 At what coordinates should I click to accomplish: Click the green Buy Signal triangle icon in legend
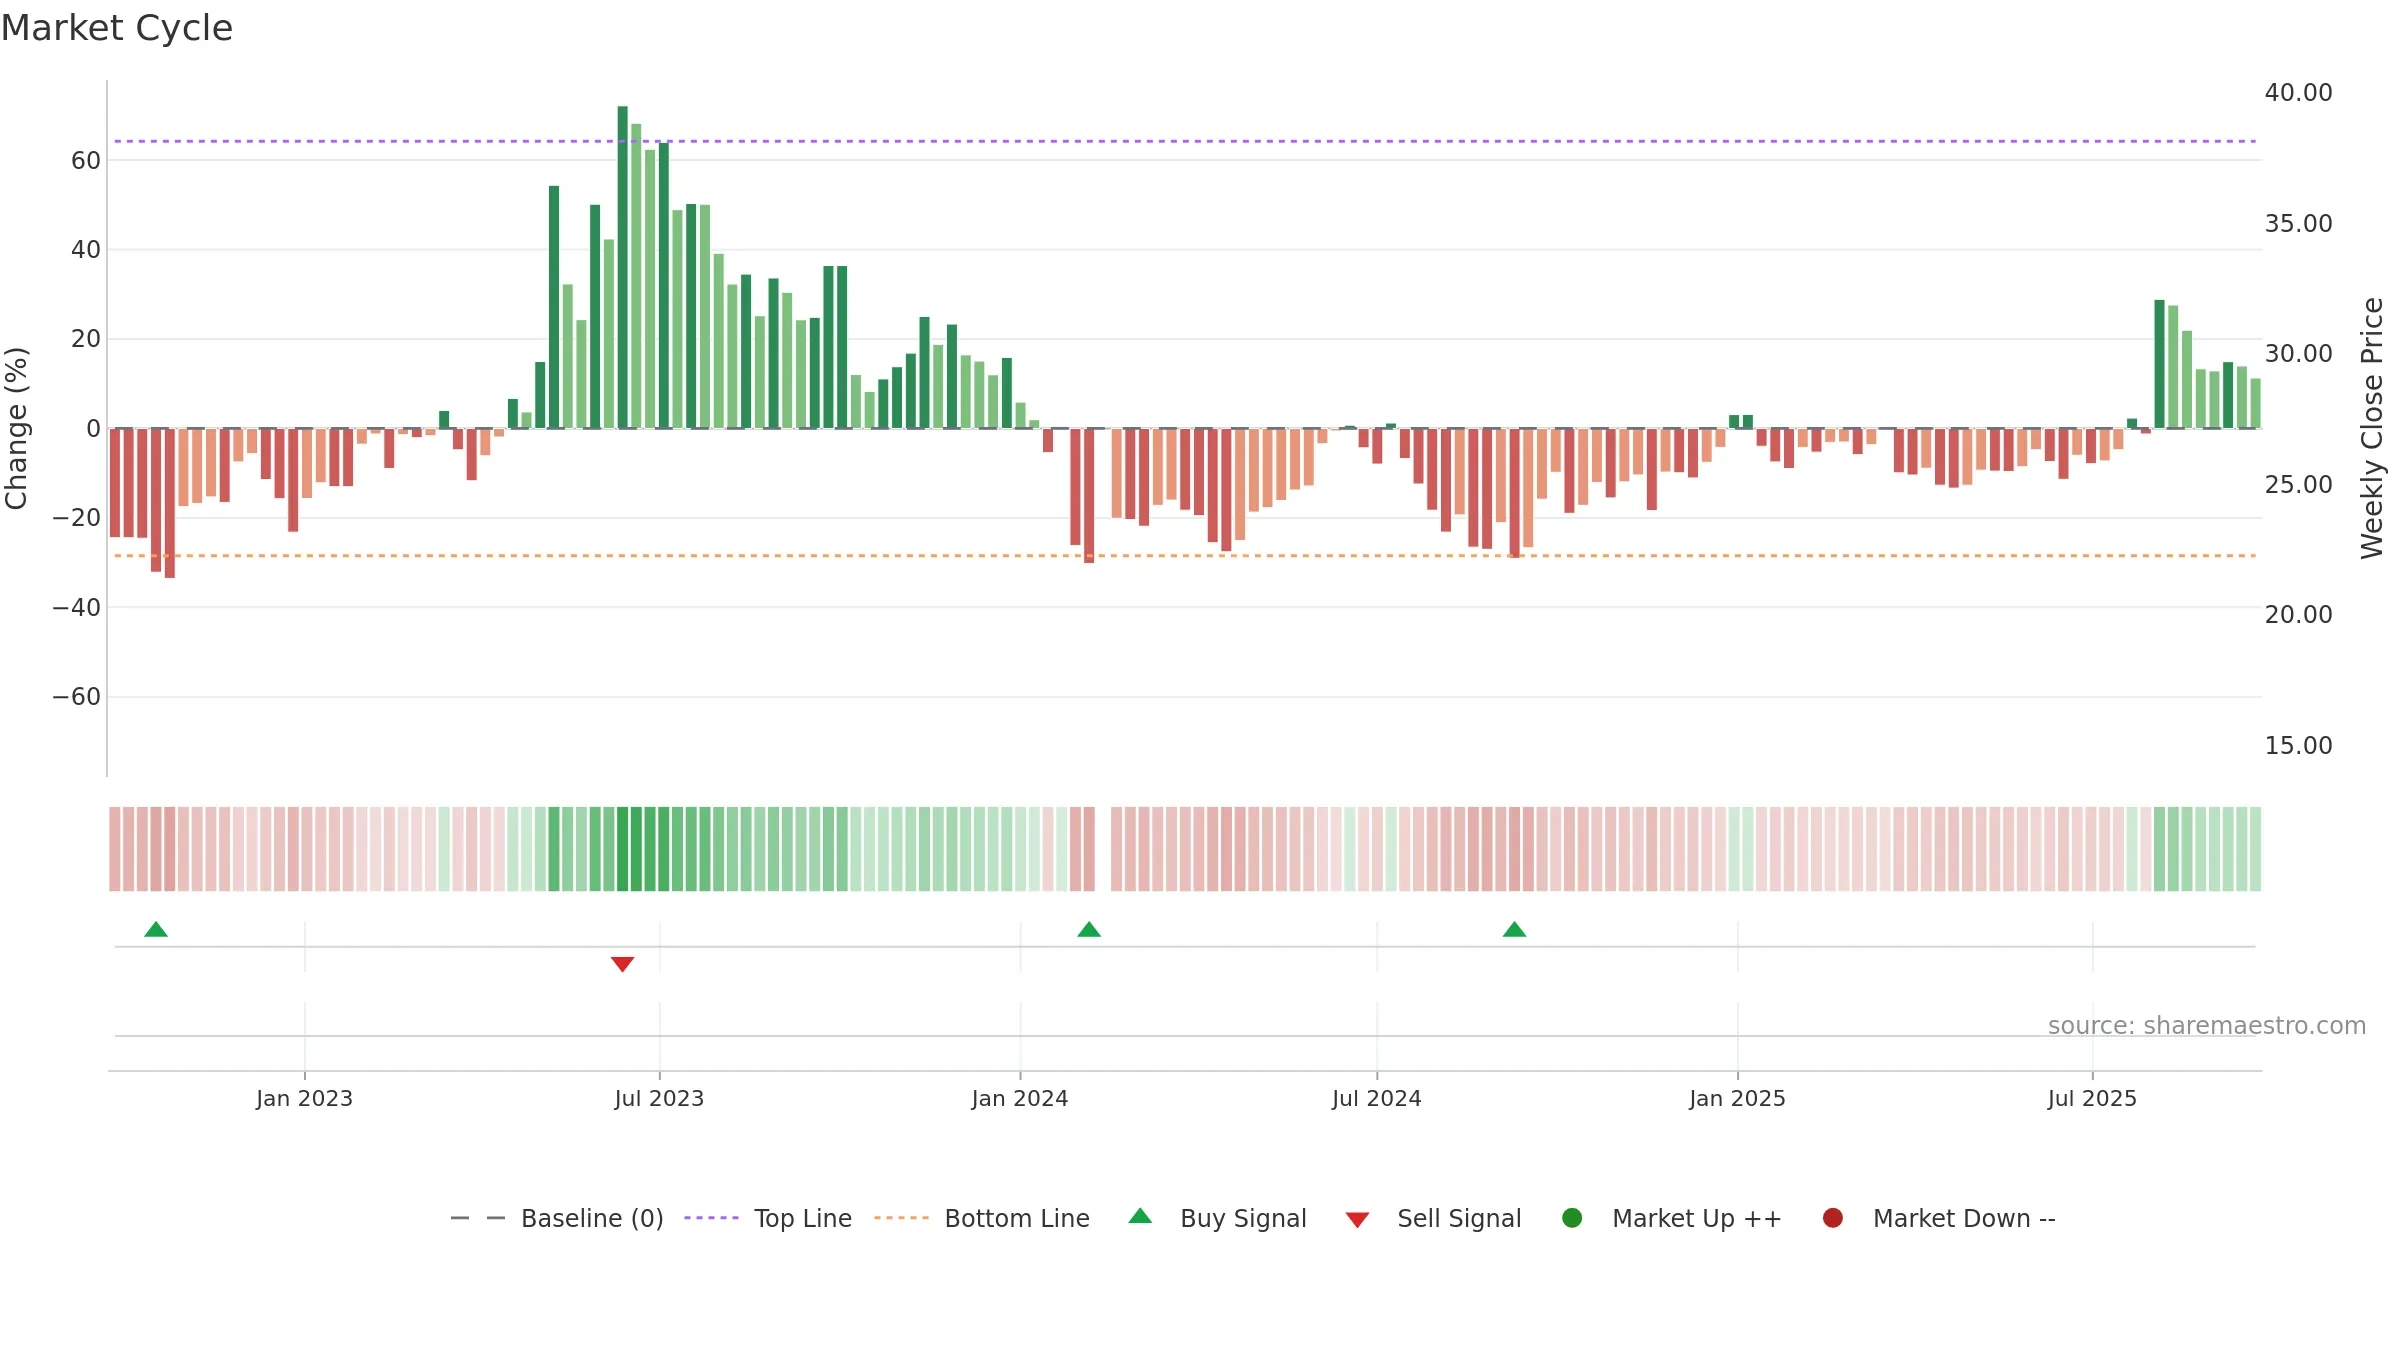pos(1140,1216)
